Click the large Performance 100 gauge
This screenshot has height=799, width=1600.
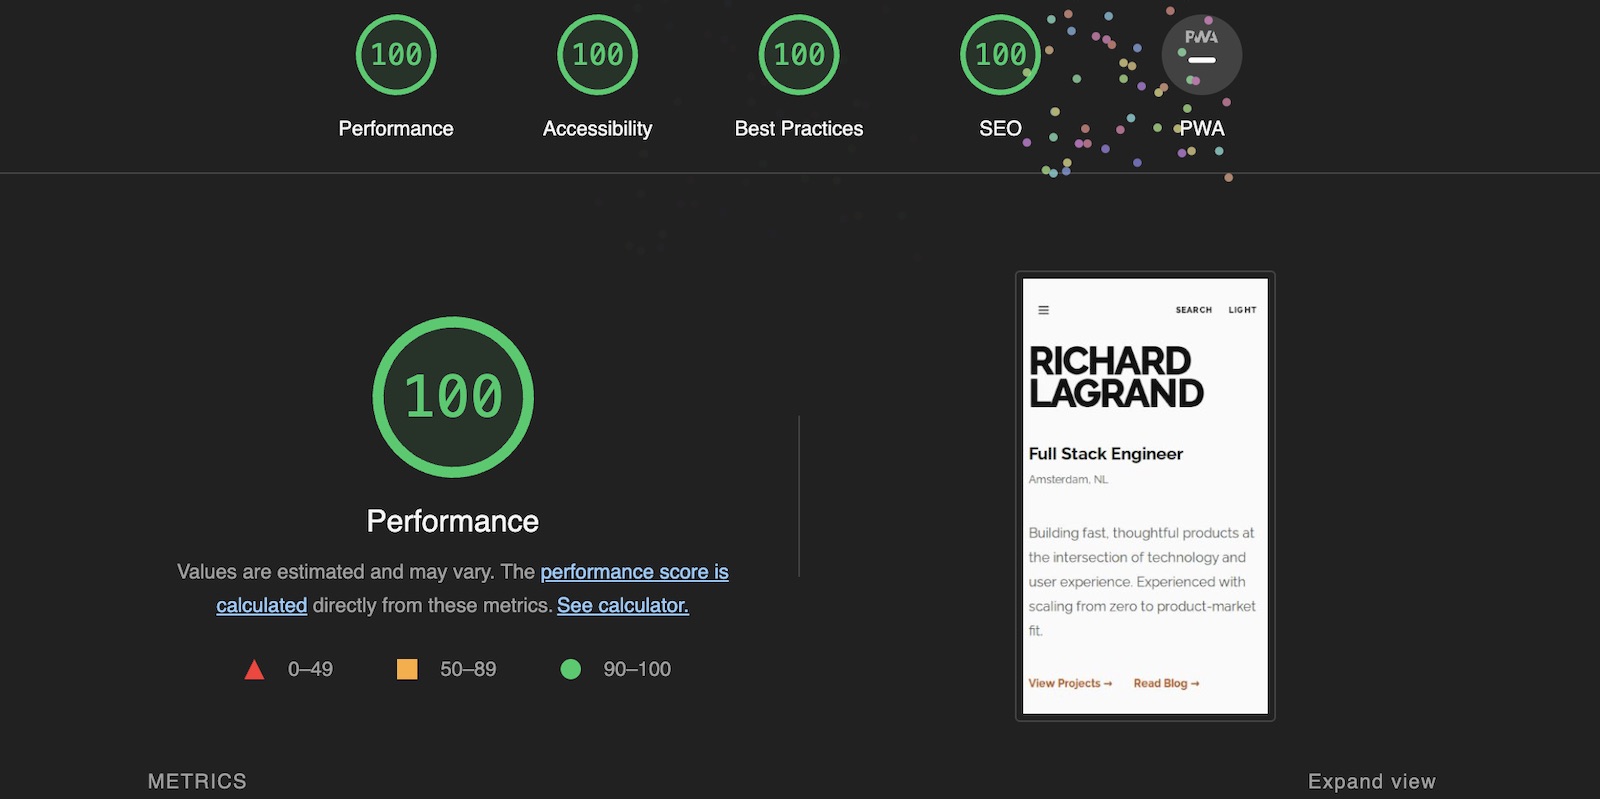point(453,397)
